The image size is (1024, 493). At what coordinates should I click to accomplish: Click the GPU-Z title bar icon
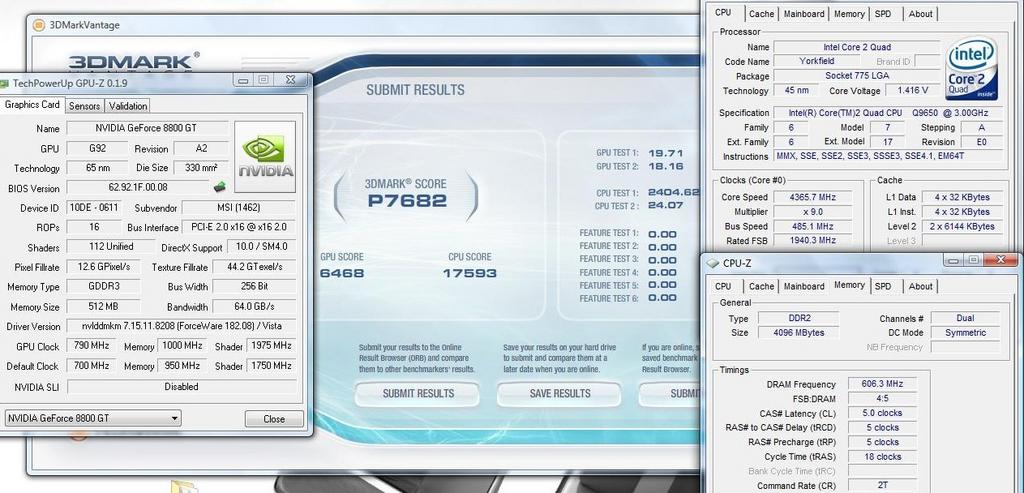coord(5,83)
